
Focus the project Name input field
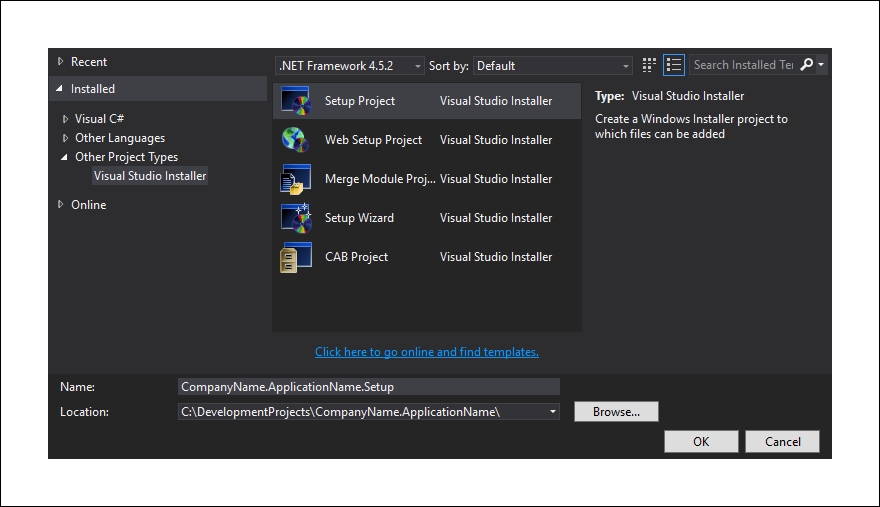tap(369, 387)
